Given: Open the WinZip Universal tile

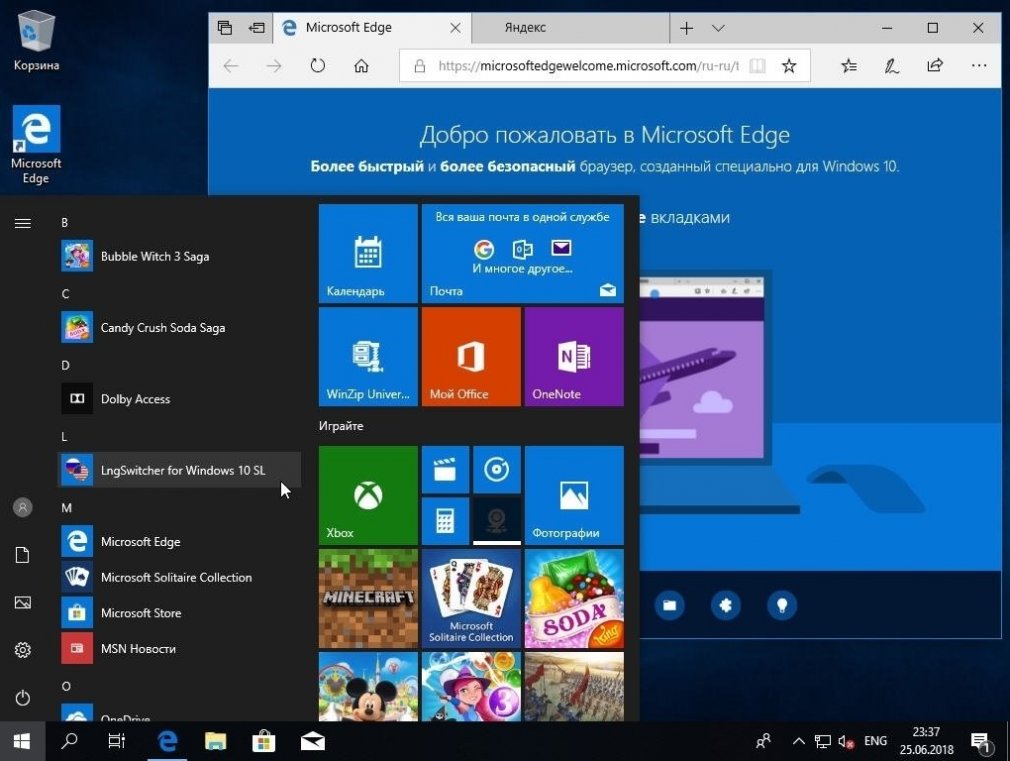Looking at the screenshot, I should pyautogui.click(x=368, y=356).
